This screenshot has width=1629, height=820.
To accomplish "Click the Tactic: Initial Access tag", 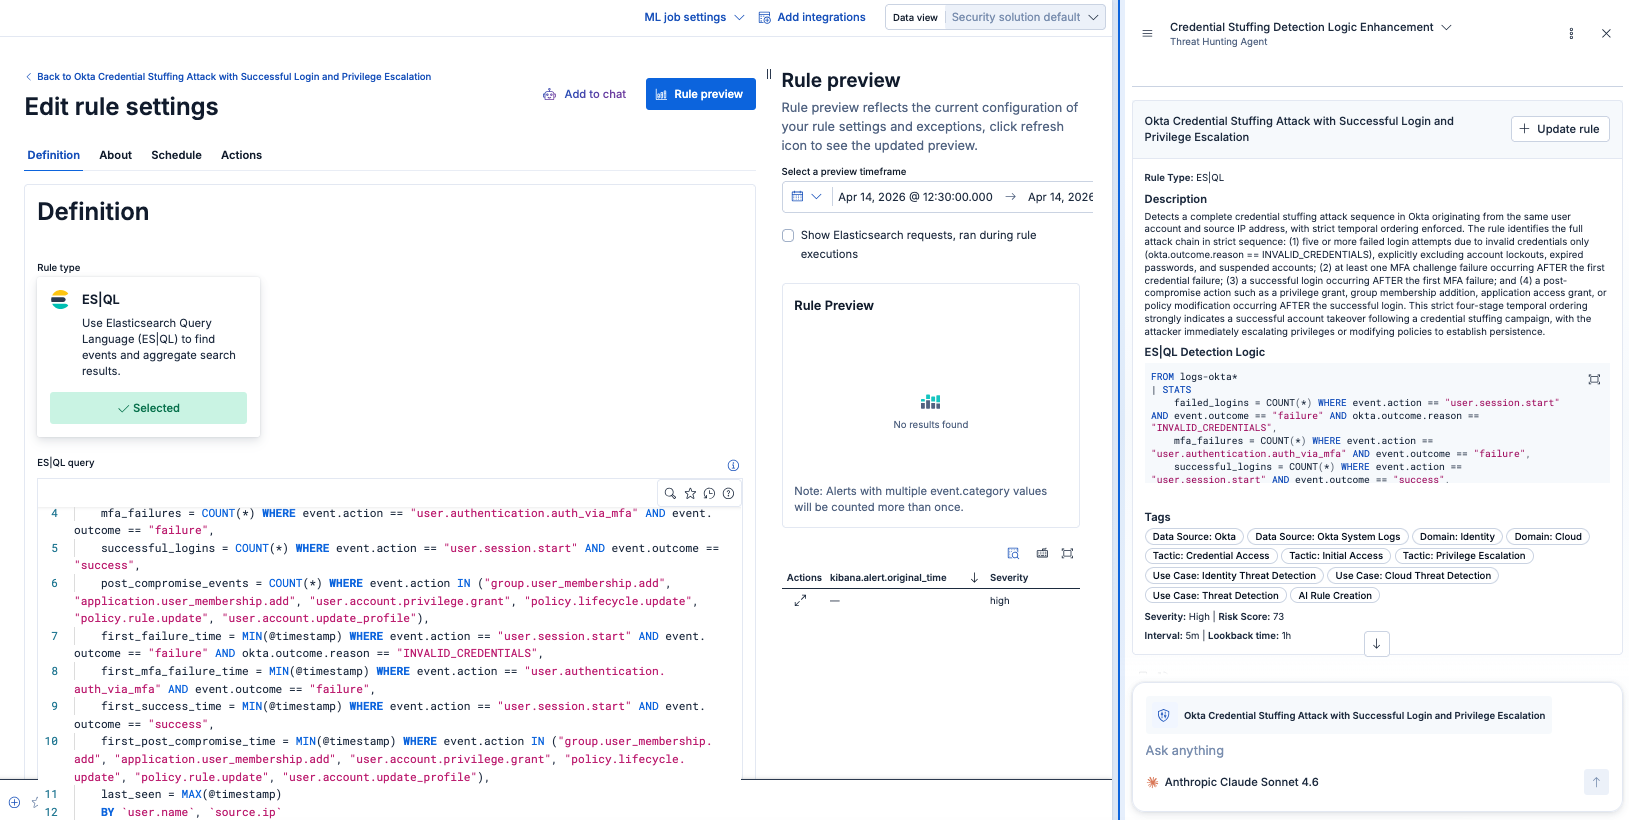I will tap(1336, 556).
